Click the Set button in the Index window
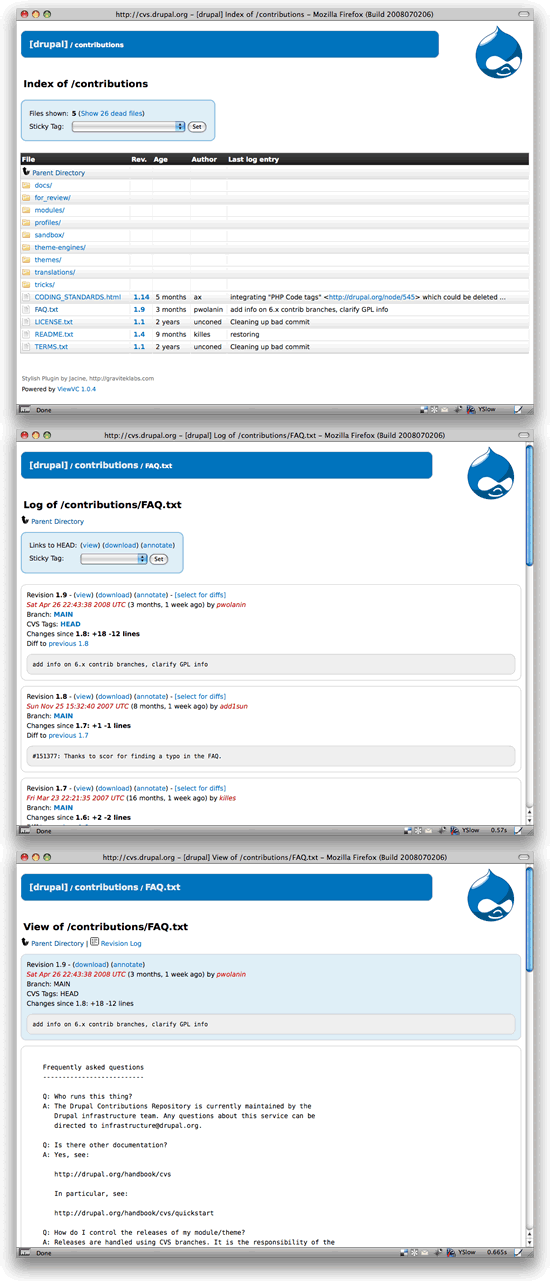The width and height of the screenshot is (550, 1281). click(x=196, y=127)
